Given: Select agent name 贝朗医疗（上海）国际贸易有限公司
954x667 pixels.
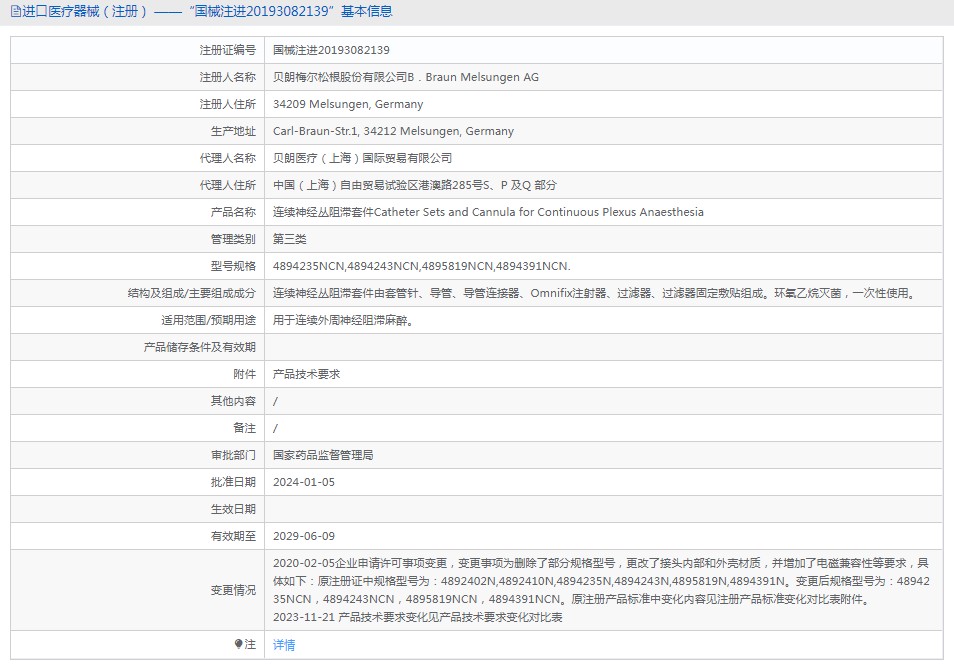Looking at the screenshot, I should tap(363, 158).
